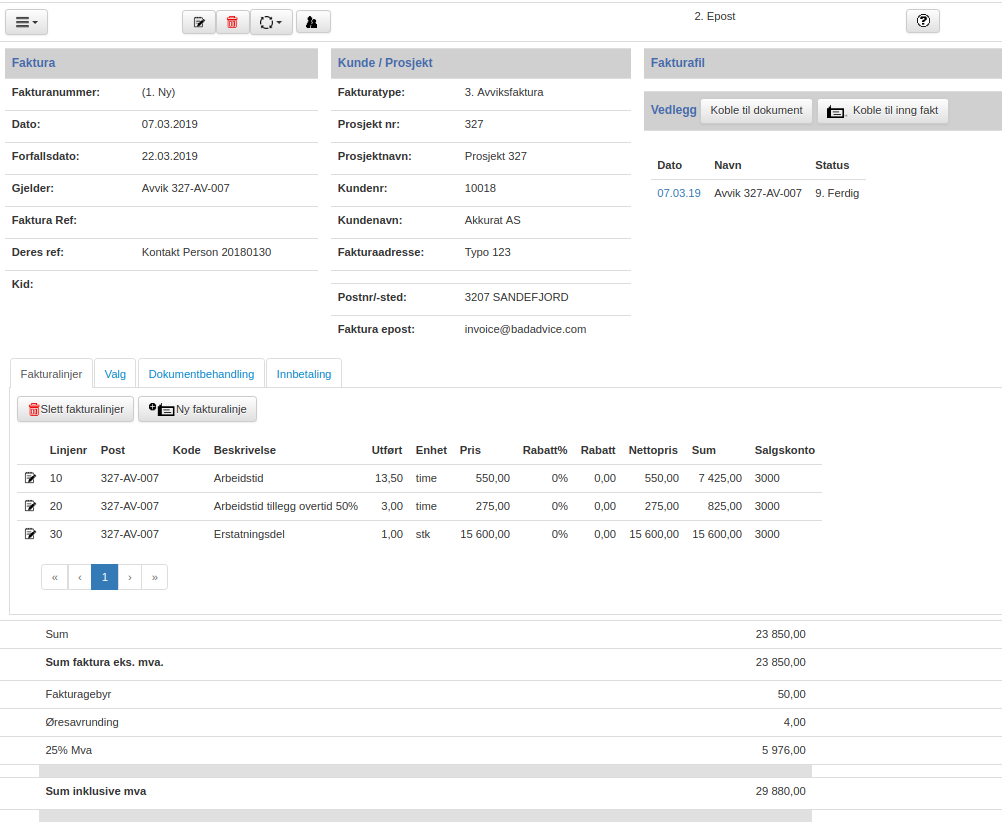Delete invoice lines with Slett fakturalinjer
Viewport: 1002px width, 824px height.
(x=75, y=409)
